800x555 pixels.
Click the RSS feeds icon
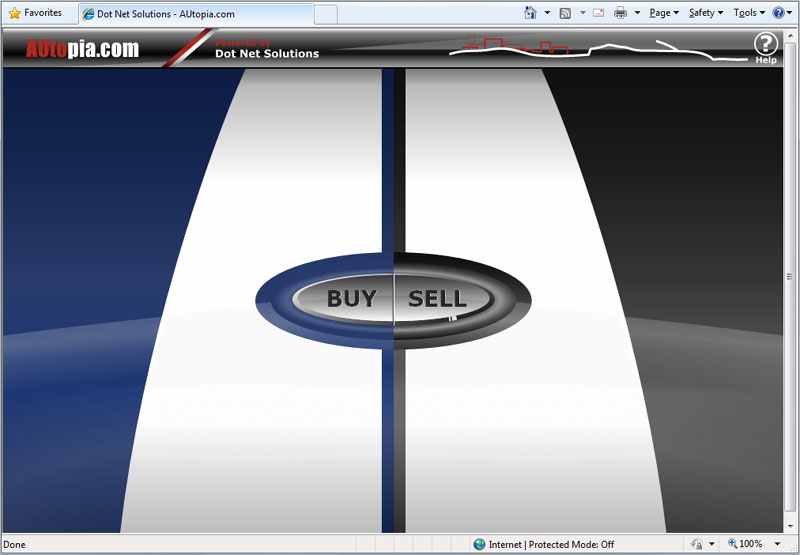(565, 13)
